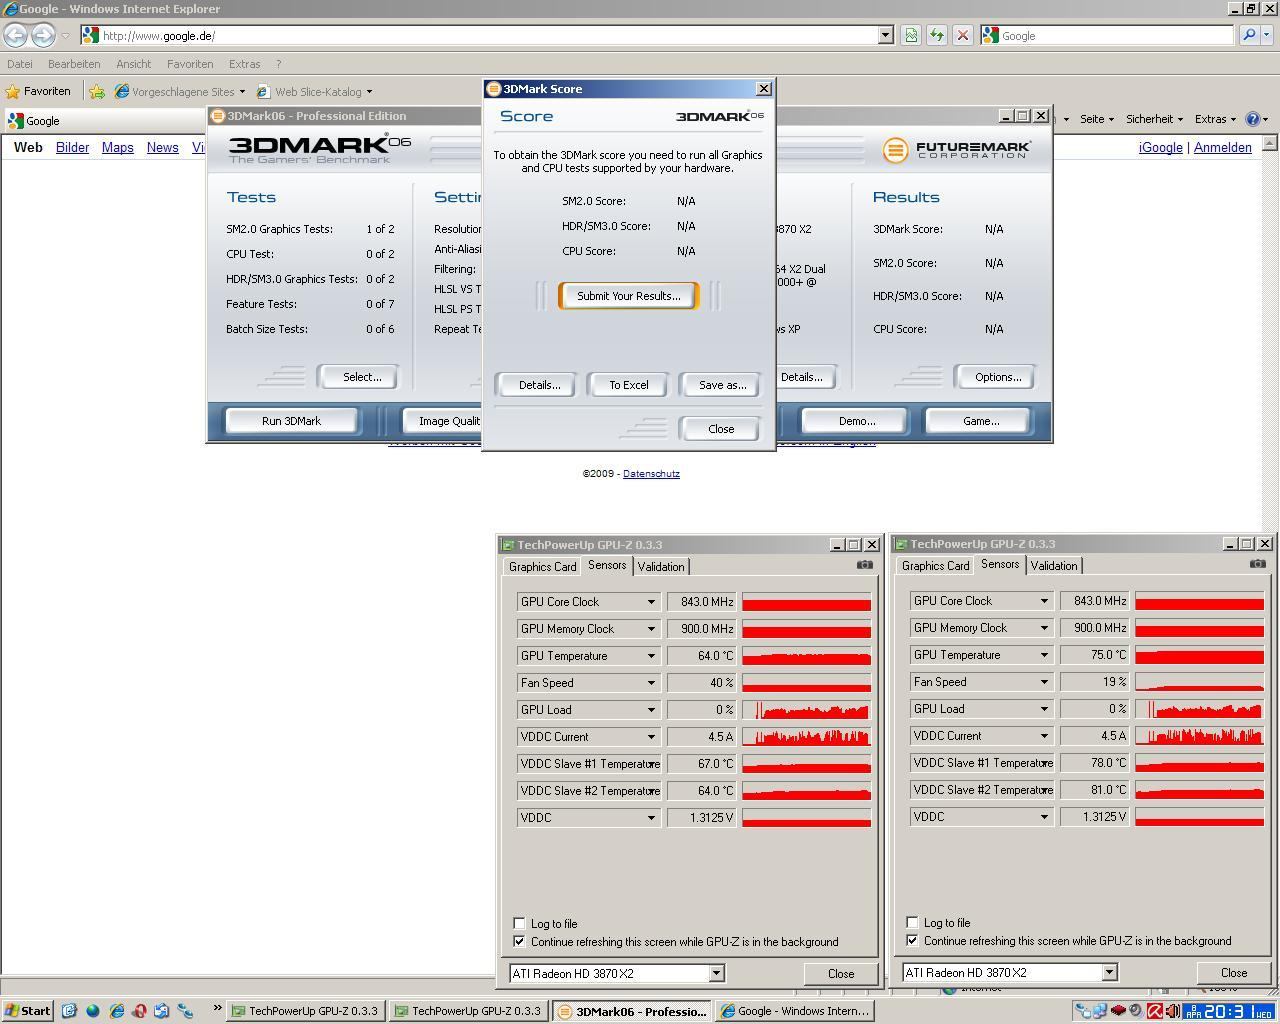Screen dimensions: 1280x1024
Task: Export results with To Excel button
Action: point(628,385)
